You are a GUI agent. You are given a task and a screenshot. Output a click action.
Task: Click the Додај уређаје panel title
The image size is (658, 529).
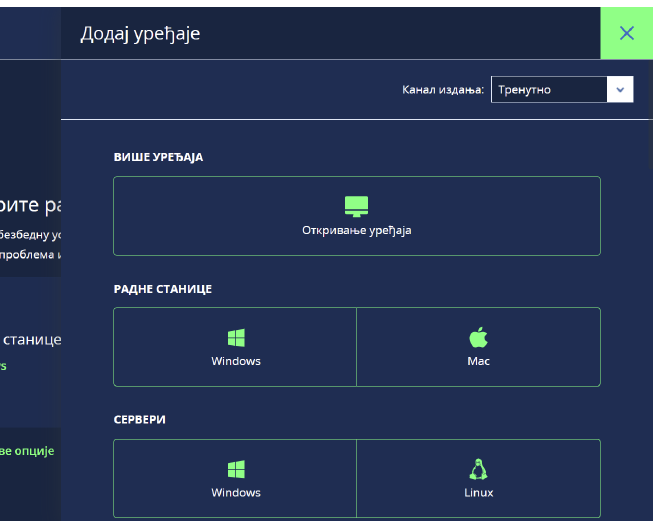tap(140, 34)
